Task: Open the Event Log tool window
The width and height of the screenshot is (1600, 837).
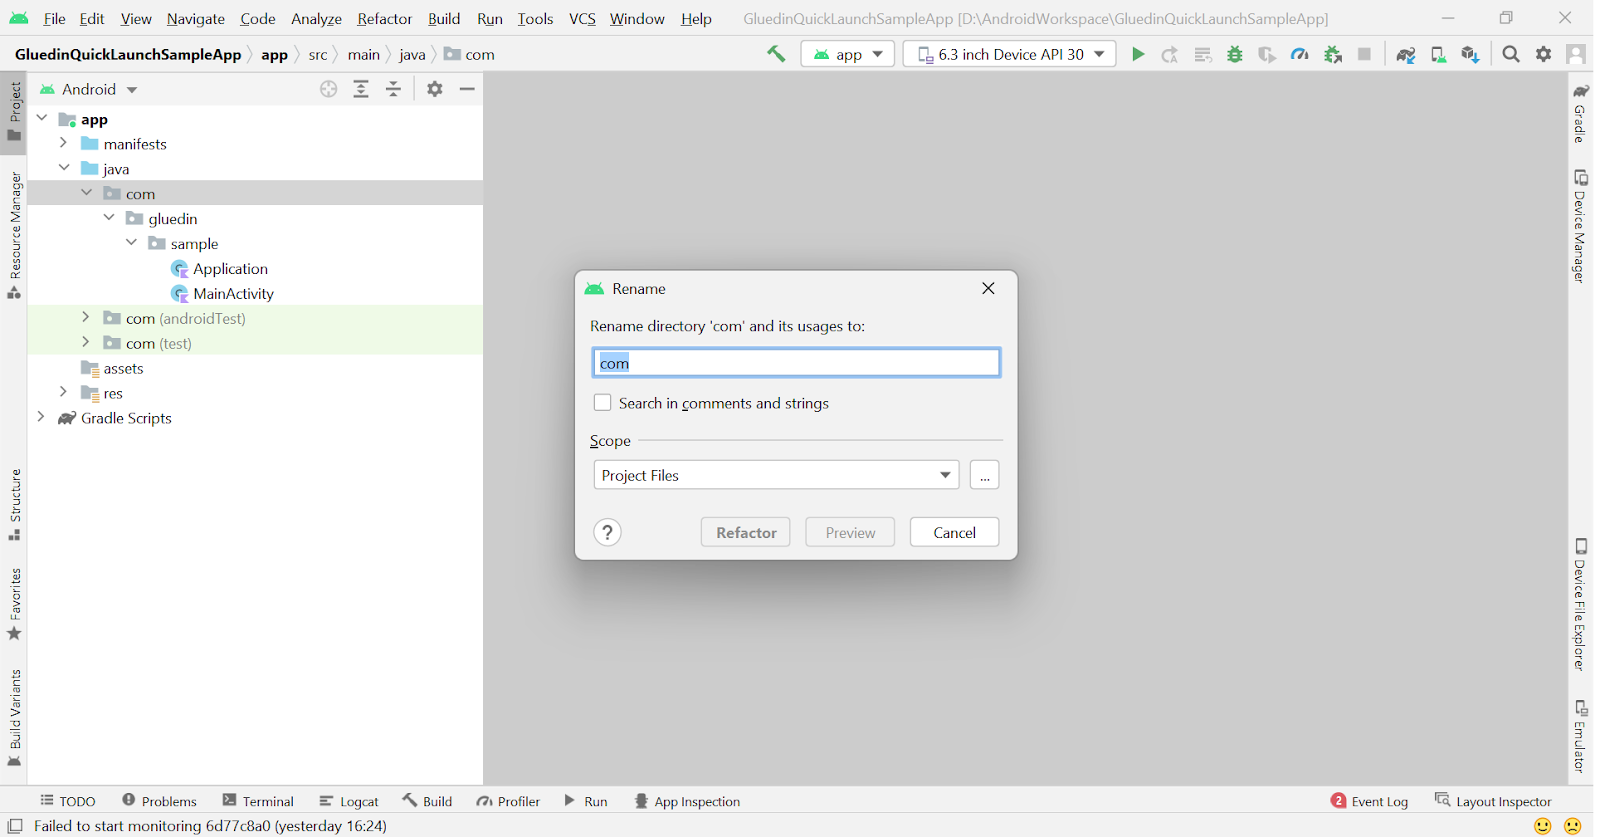Action: point(1370,801)
